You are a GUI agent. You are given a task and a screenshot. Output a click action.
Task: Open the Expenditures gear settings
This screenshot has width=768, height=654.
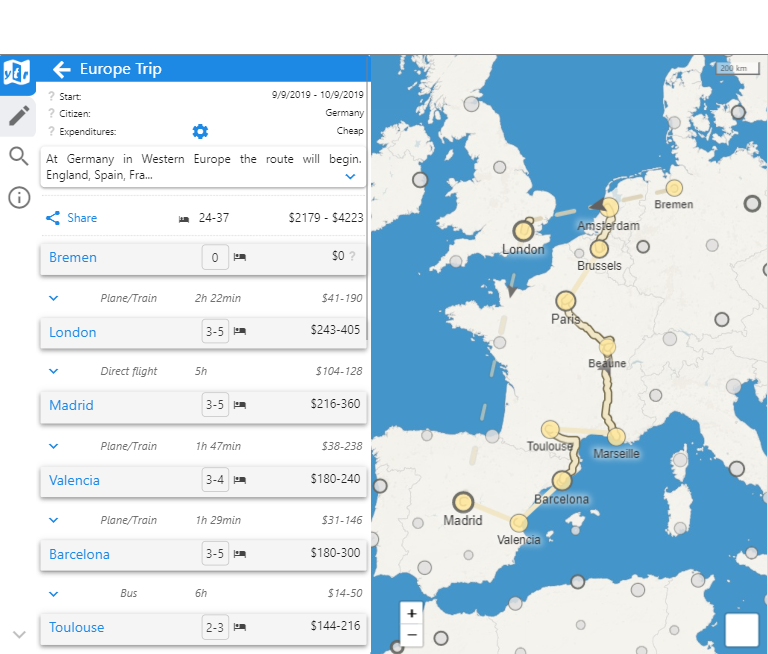pos(200,131)
